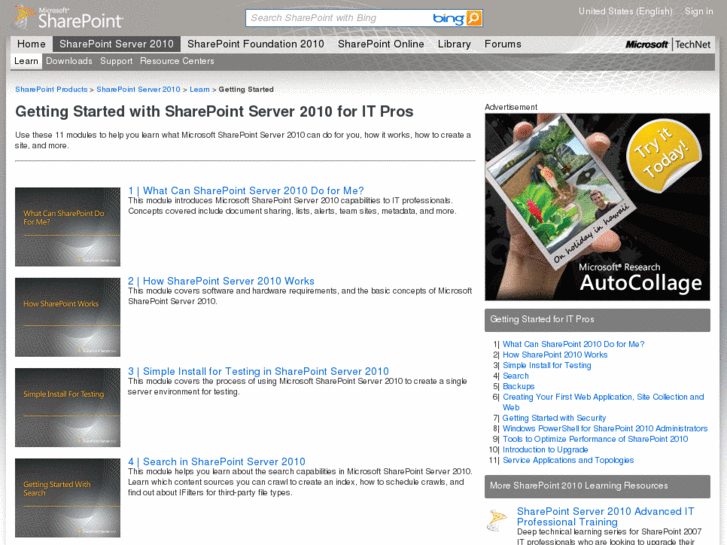Click sidebar link Introduction to Upgrade

point(545,450)
